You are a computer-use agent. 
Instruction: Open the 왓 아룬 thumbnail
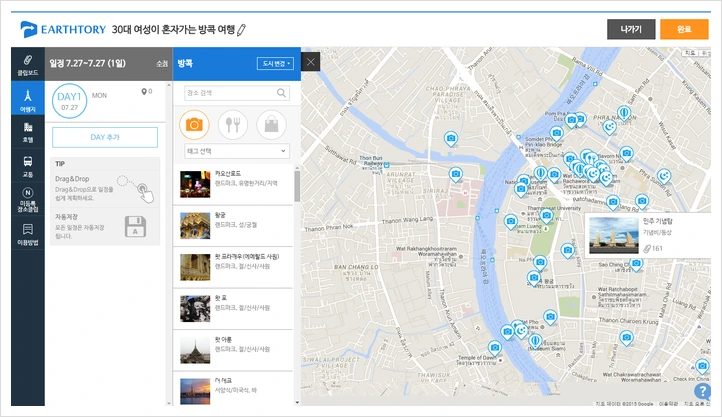click(x=195, y=350)
